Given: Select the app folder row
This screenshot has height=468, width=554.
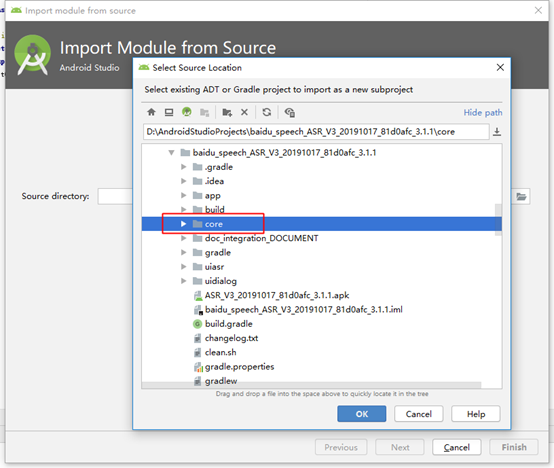Looking at the screenshot, I should pos(322,195).
